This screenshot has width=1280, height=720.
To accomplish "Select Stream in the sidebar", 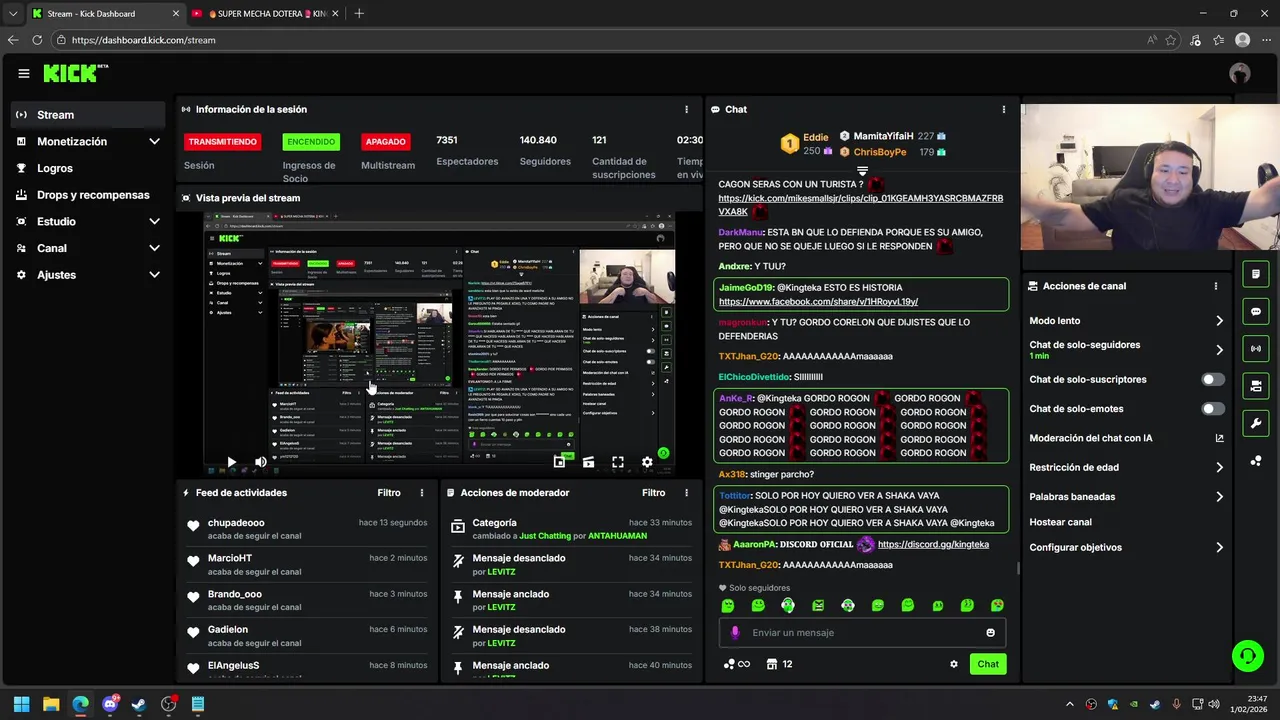I will point(87,115).
